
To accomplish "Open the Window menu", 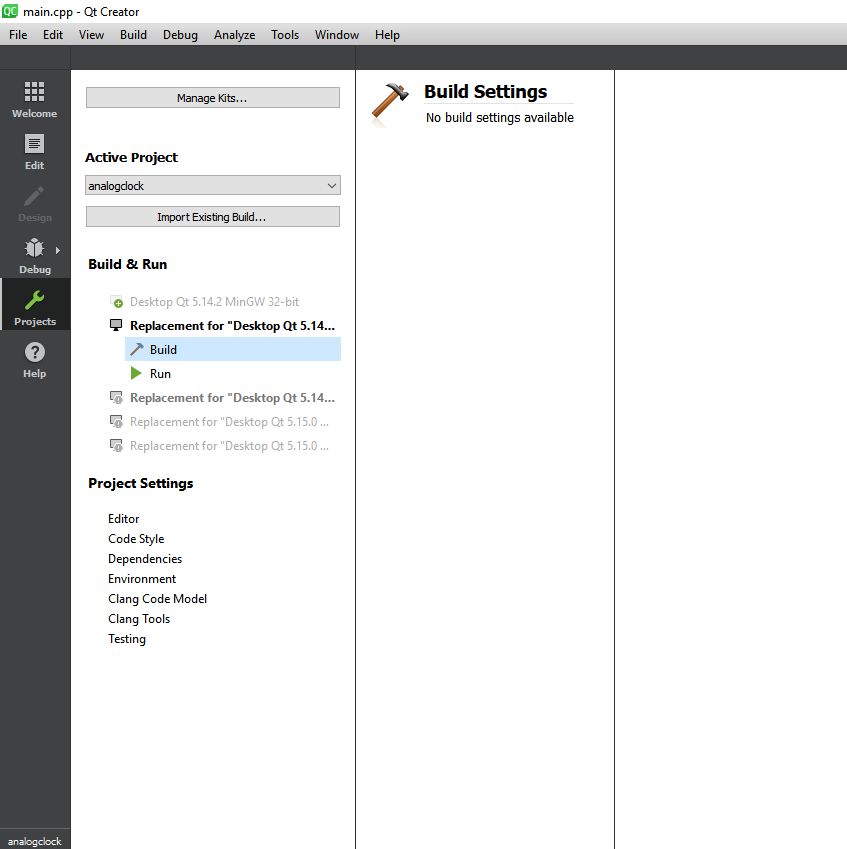I will [x=337, y=35].
